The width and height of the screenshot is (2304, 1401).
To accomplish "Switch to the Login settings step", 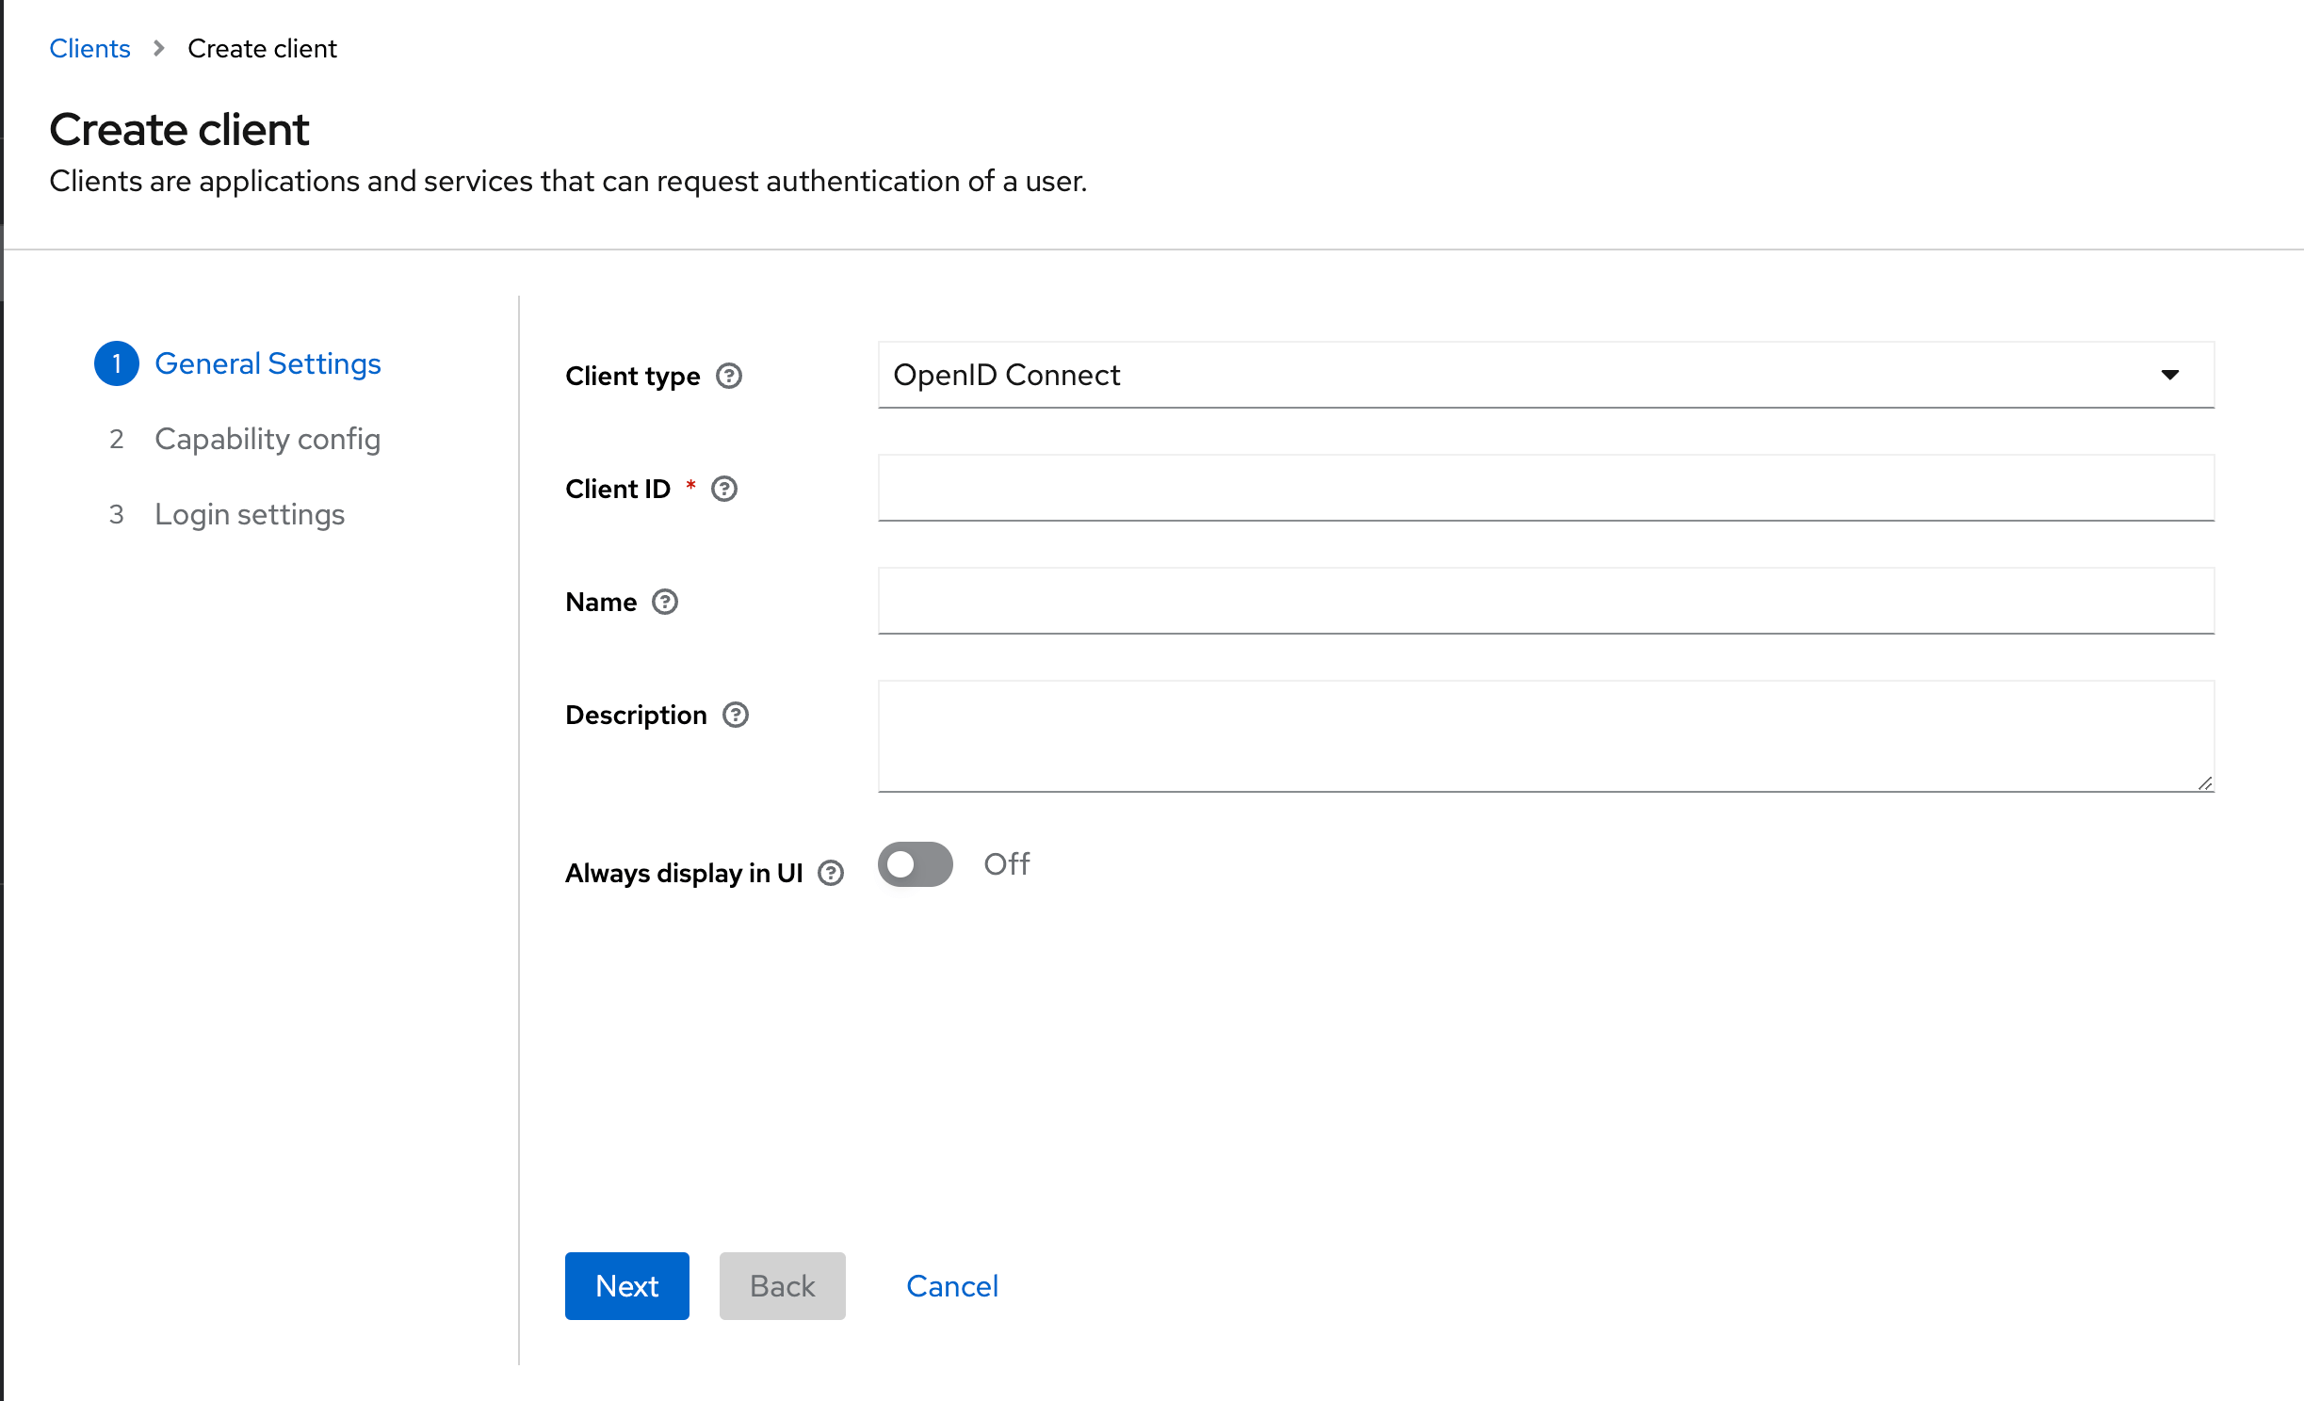I will [249, 514].
